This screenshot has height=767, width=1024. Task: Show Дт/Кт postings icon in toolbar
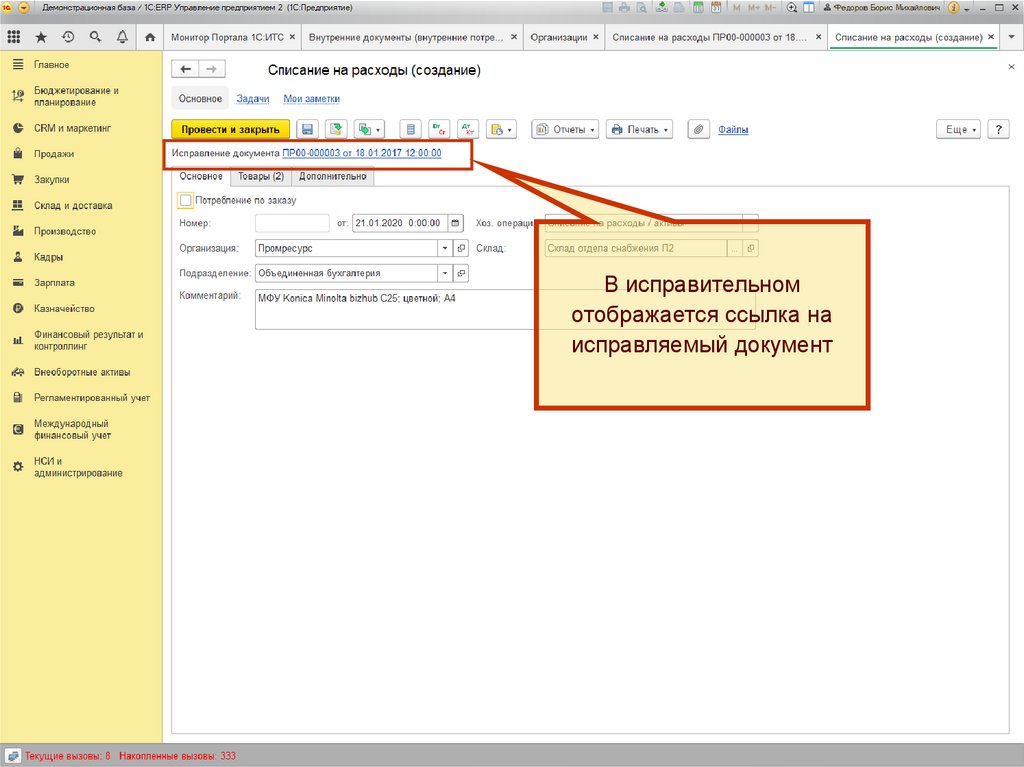pos(468,130)
